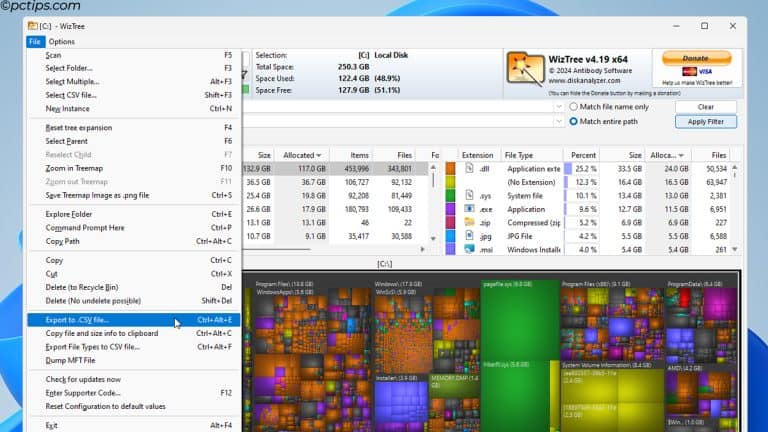Open the first filter dropdown arrow
Viewport: 768px width, 432px height.
coord(558,107)
